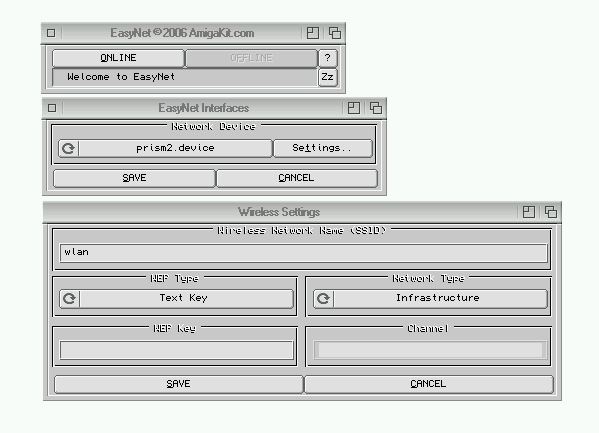Click the Wireless Settings window depth gadget
599x433 pixels.
pyautogui.click(x=551, y=212)
